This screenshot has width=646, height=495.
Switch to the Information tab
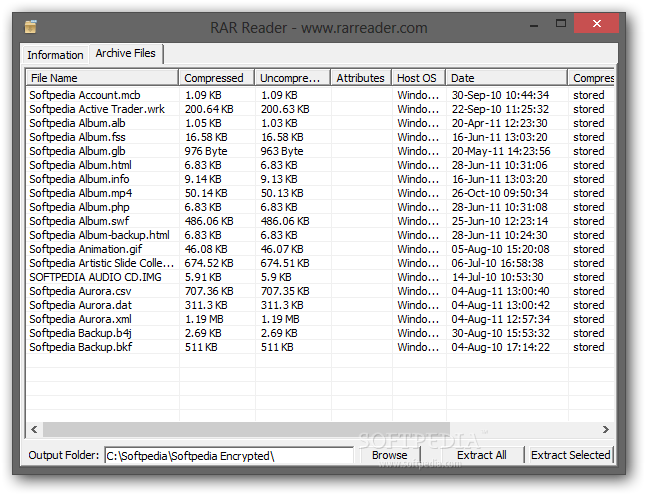55,55
